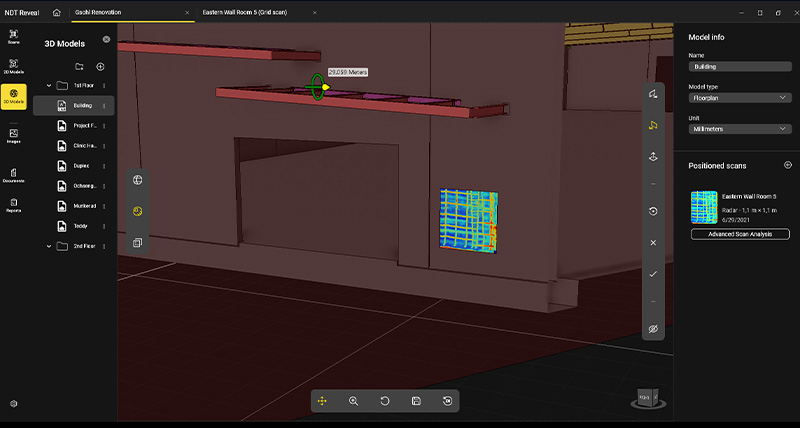The height and width of the screenshot is (428, 800).
Task: Click the Advanced Scan Analysis button
Action: 739,234
